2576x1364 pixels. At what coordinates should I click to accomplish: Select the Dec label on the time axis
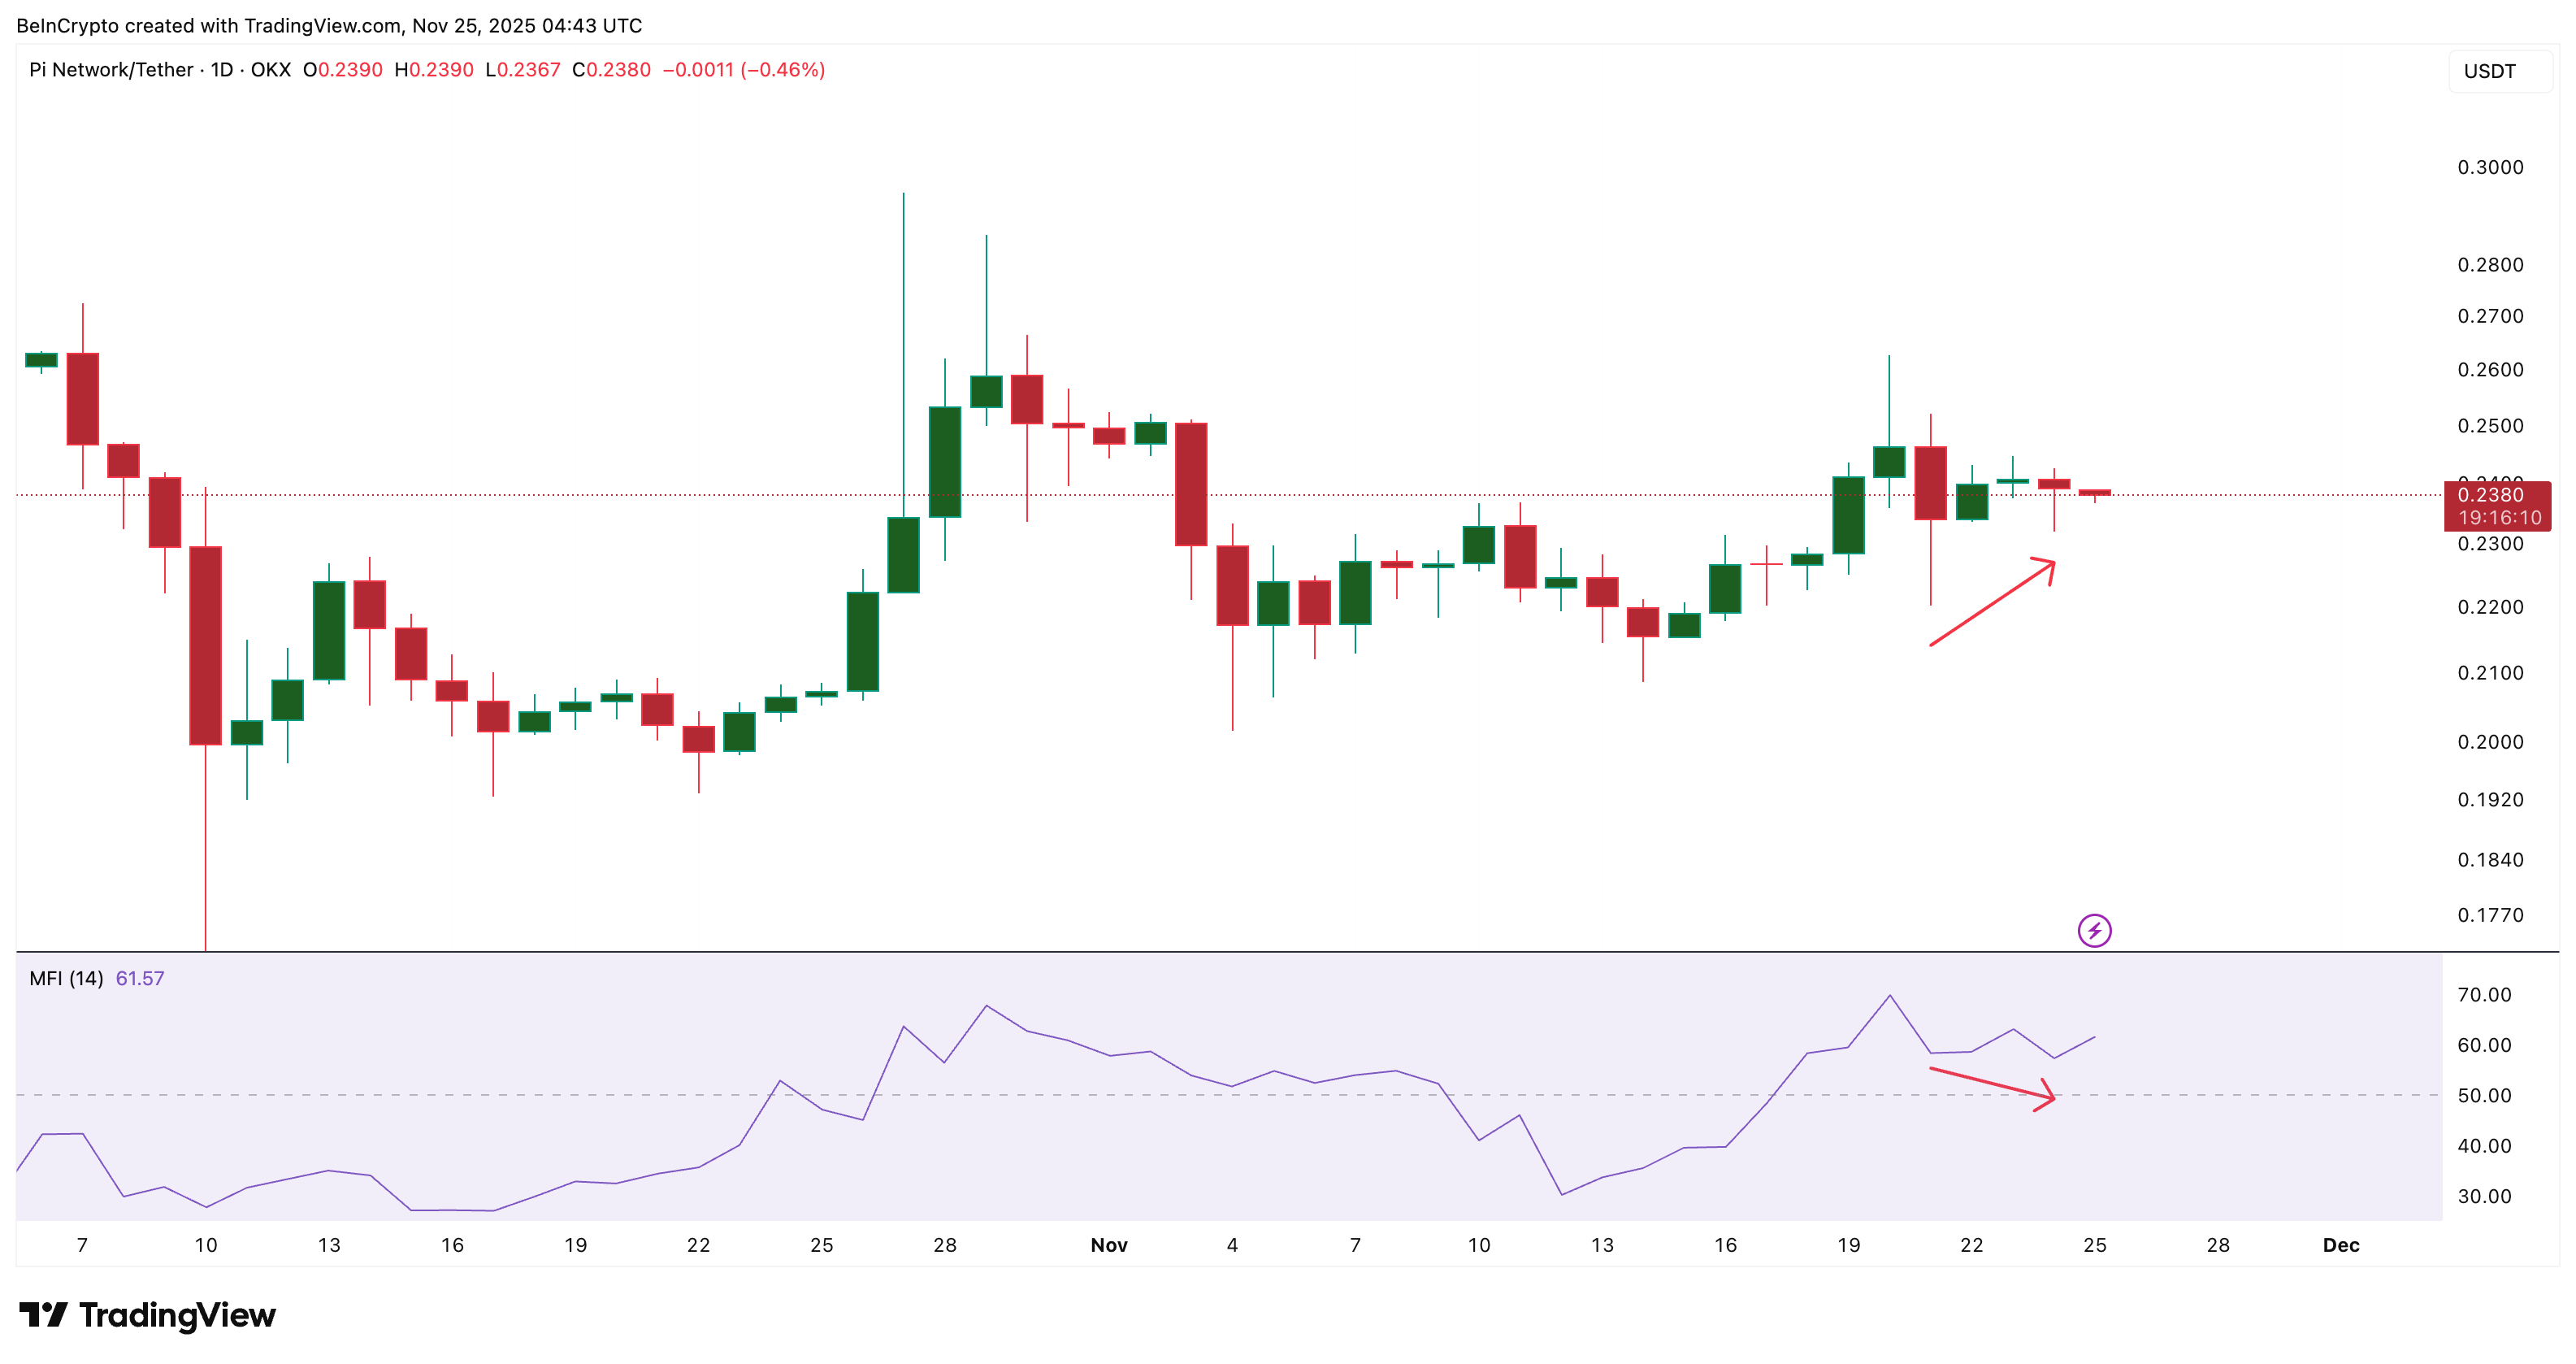coord(2341,1245)
